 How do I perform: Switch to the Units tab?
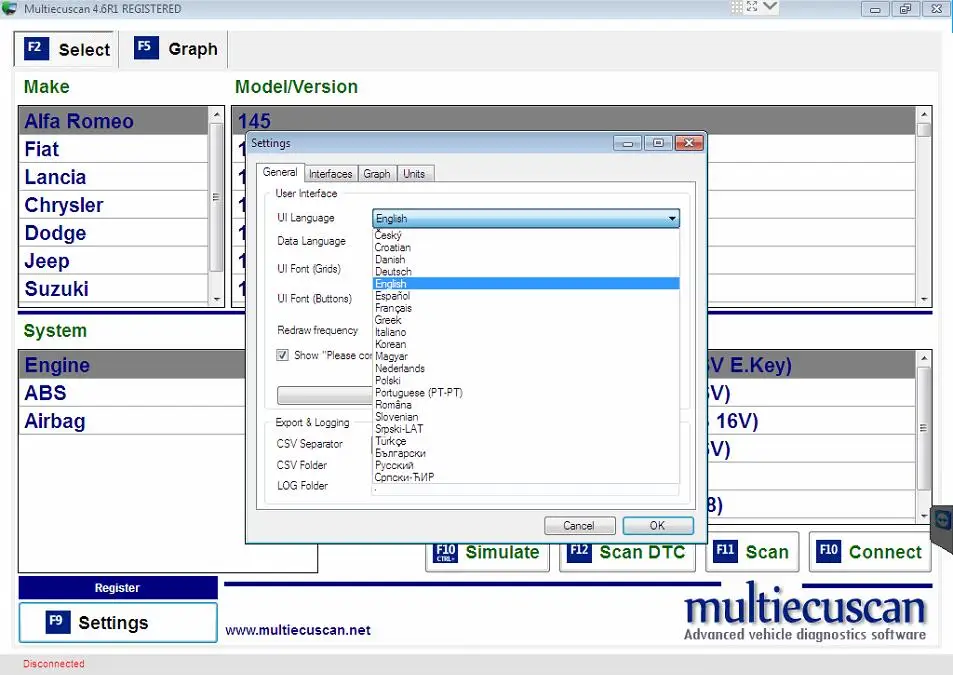[414, 172]
